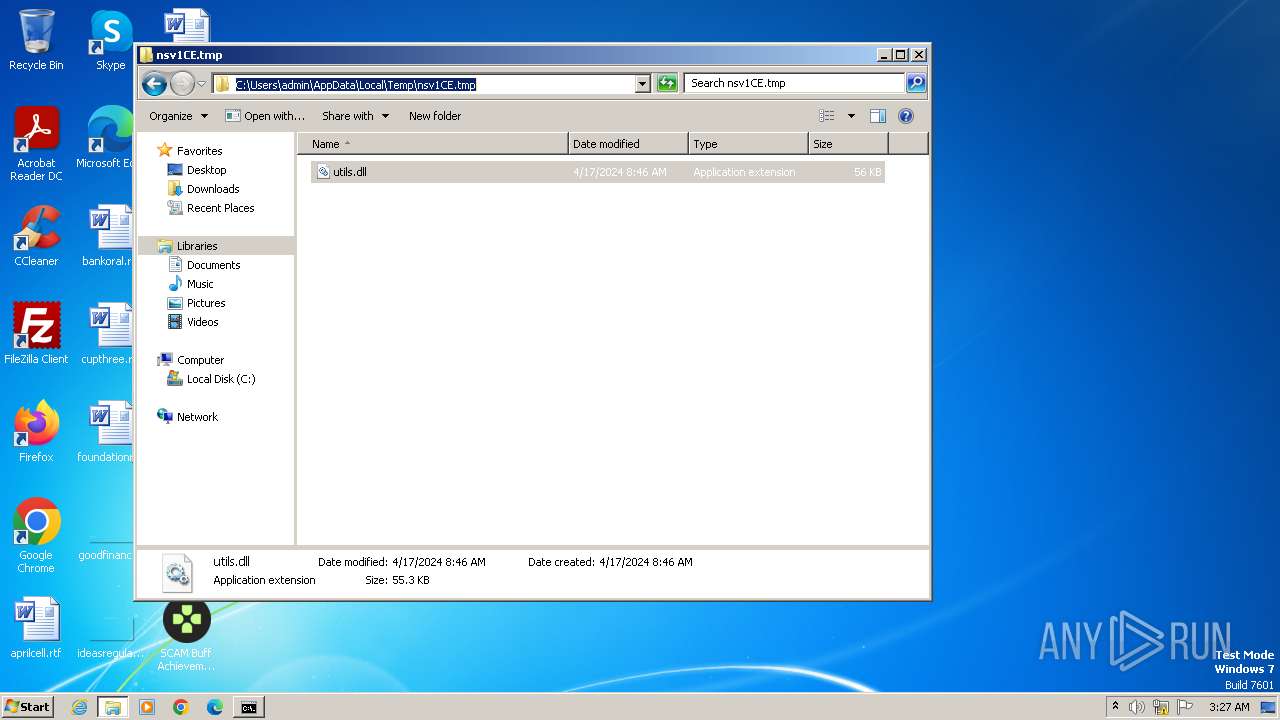Click the media player taskbar icon
This screenshot has height=720, width=1280.
coord(147,707)
